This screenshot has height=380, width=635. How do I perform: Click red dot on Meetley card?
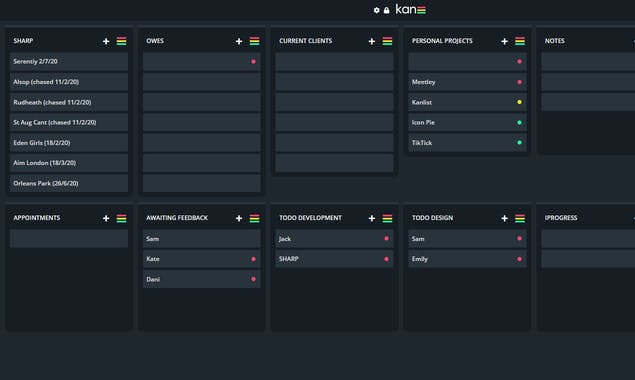pyautogui.click(x=519, y=82)
